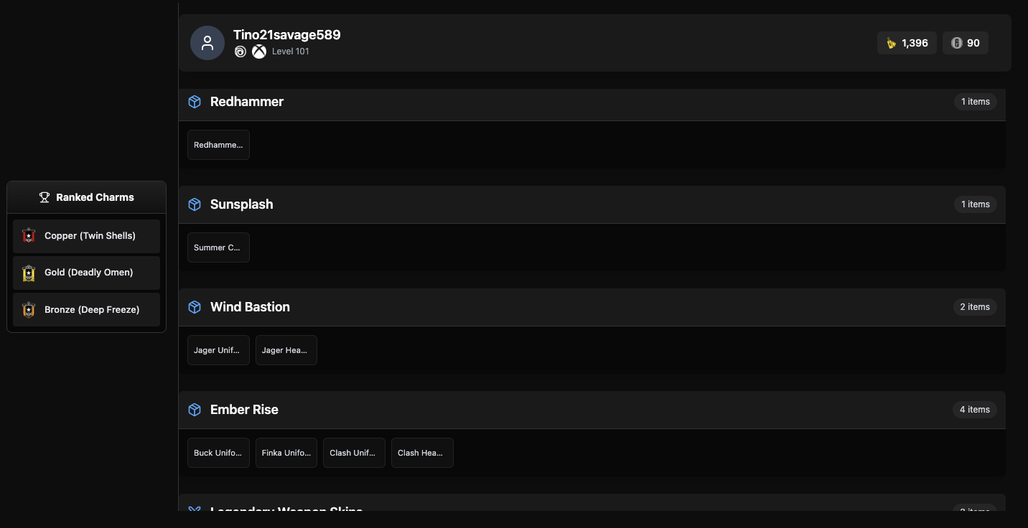Select the Copper (Twin Shells) charm
1028x528 pixels.
87,236
